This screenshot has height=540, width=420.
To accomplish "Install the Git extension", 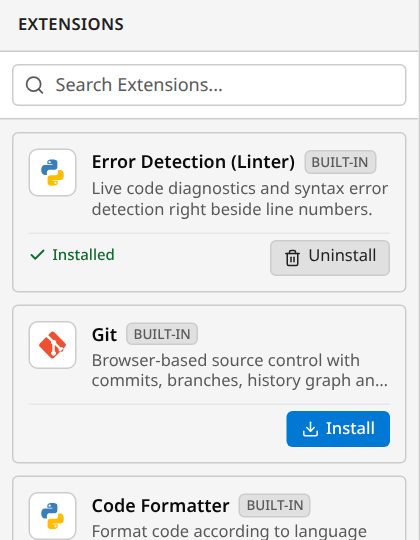I will click(338, 429).
